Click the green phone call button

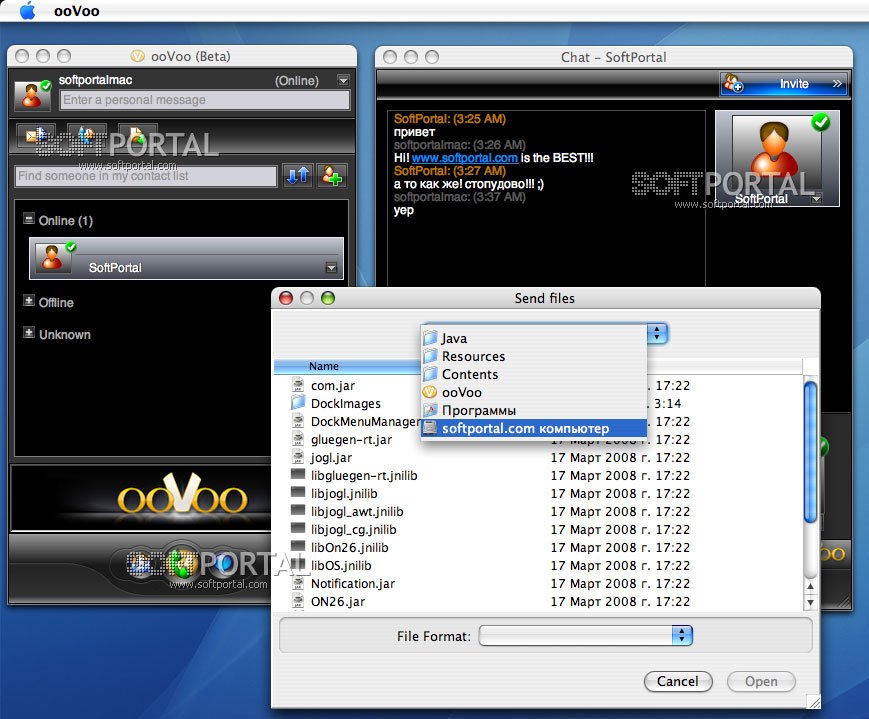(x=181, y=564)
